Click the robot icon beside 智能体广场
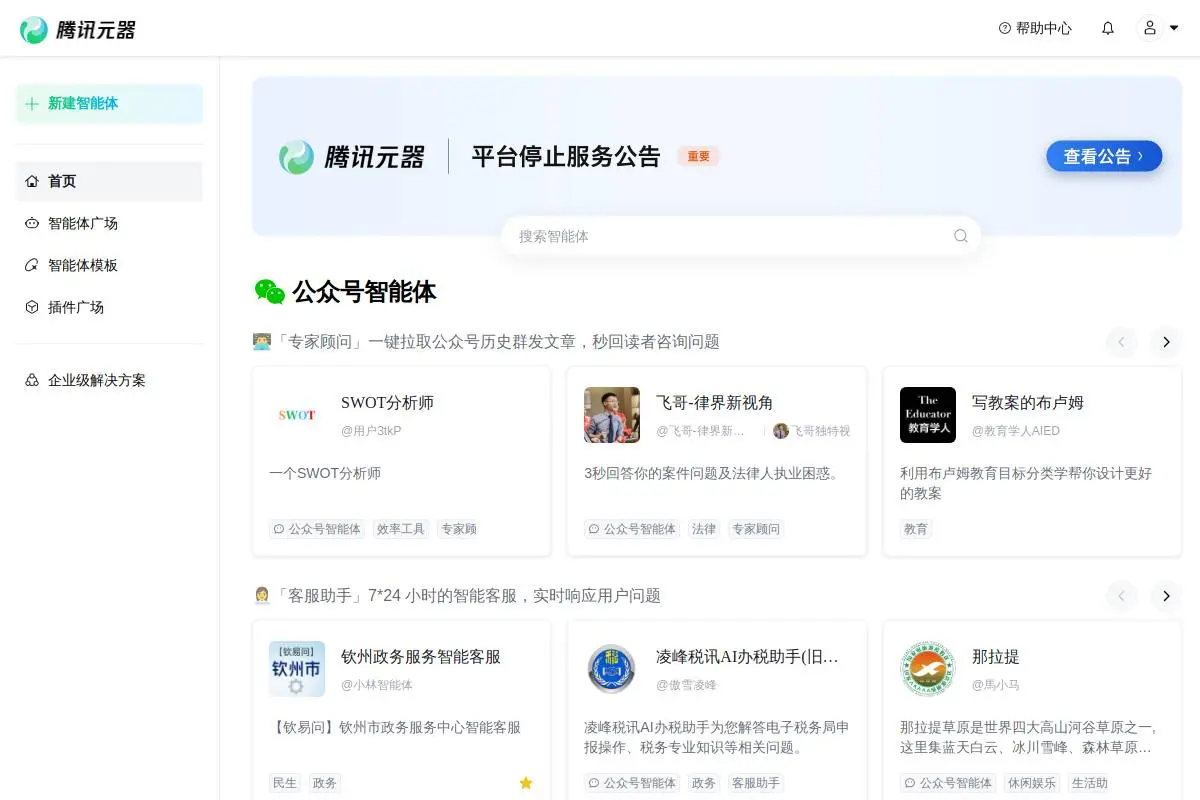 [32, 223]
